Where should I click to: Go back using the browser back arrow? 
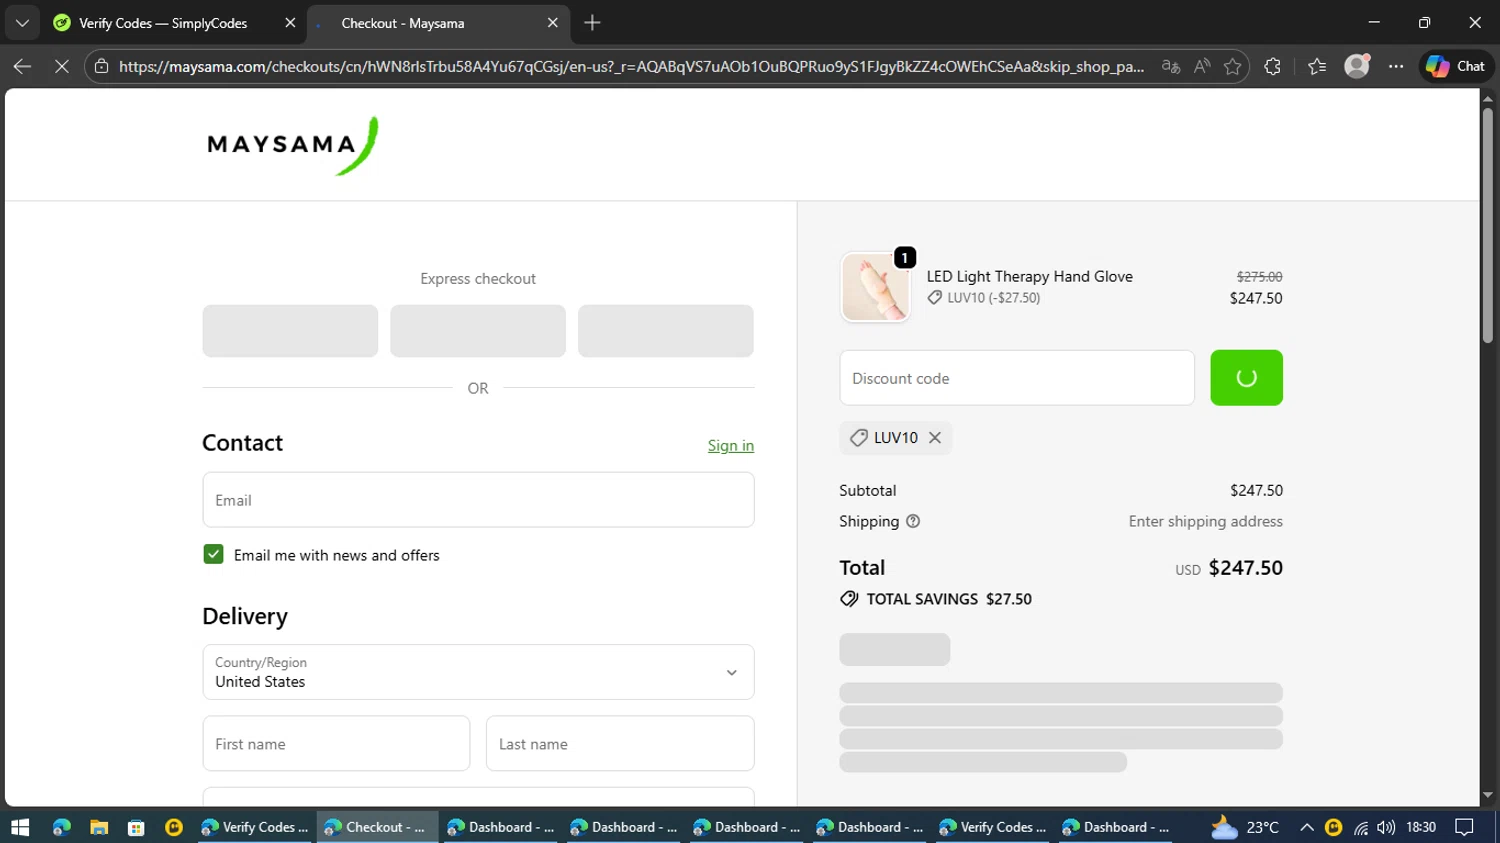(22, 66)
